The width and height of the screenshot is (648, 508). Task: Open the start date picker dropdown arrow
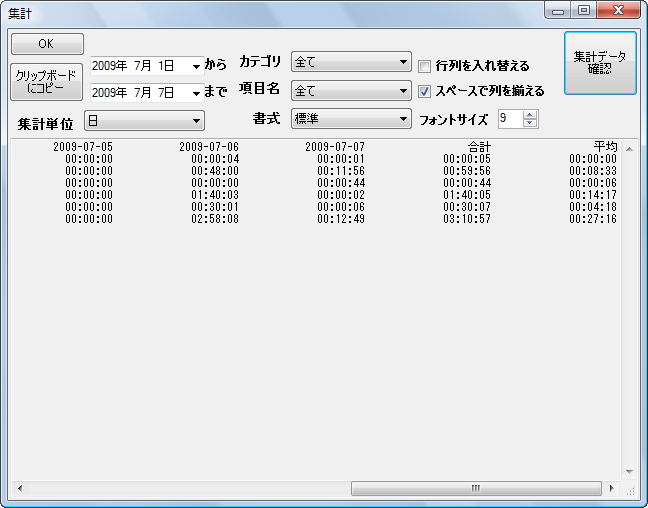196,66
